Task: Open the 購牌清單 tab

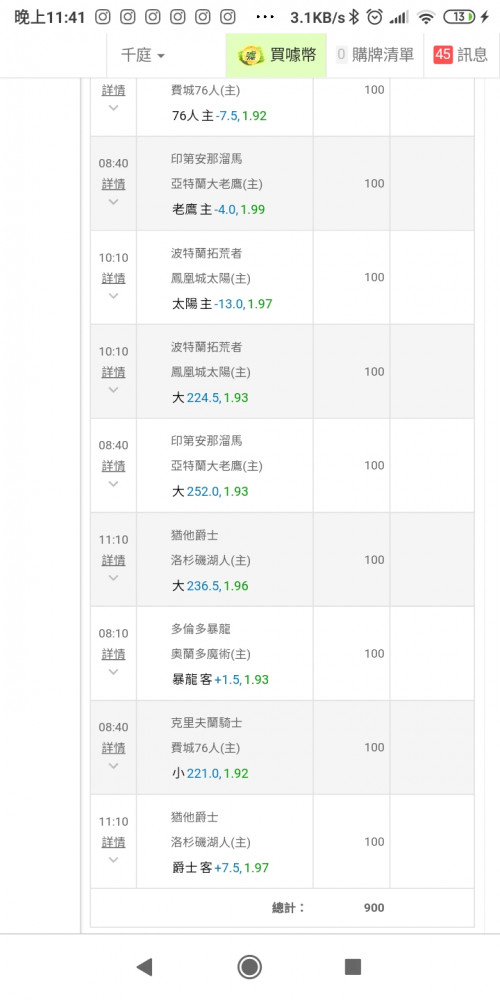Action: 375,55
